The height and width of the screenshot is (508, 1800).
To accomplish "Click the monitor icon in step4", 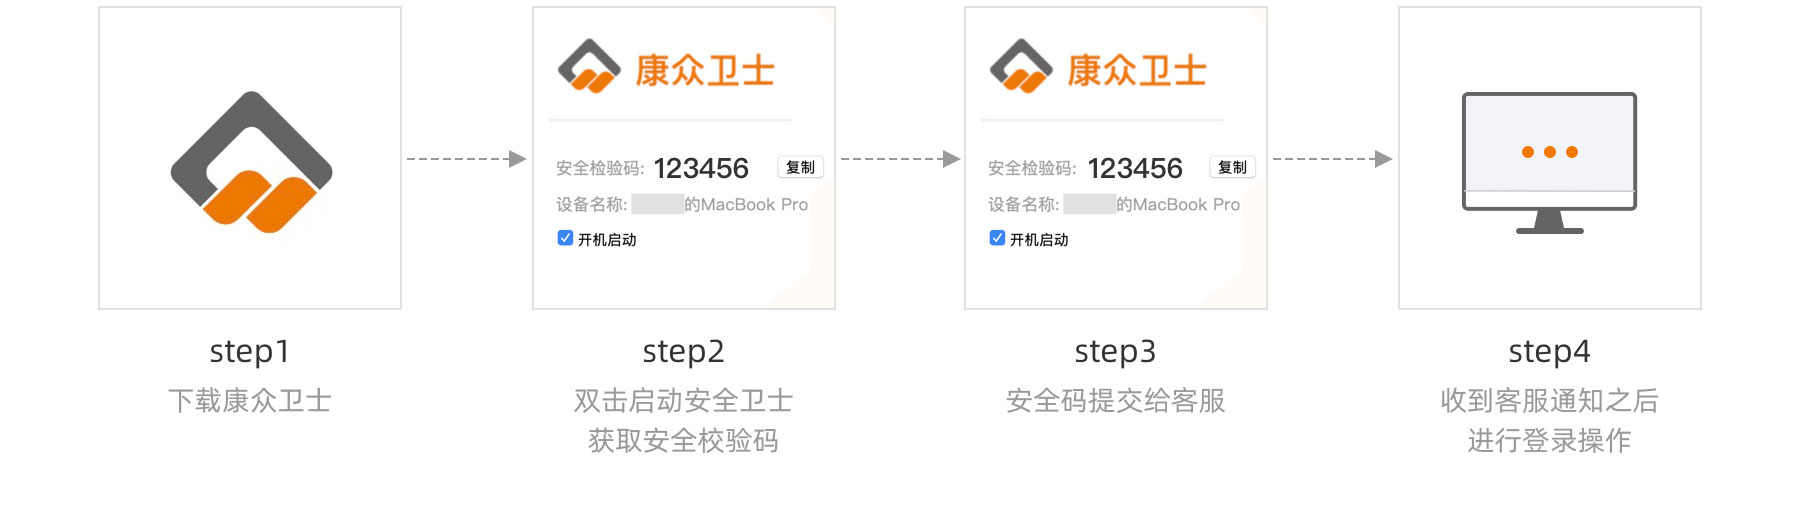I will point(1549,163).
